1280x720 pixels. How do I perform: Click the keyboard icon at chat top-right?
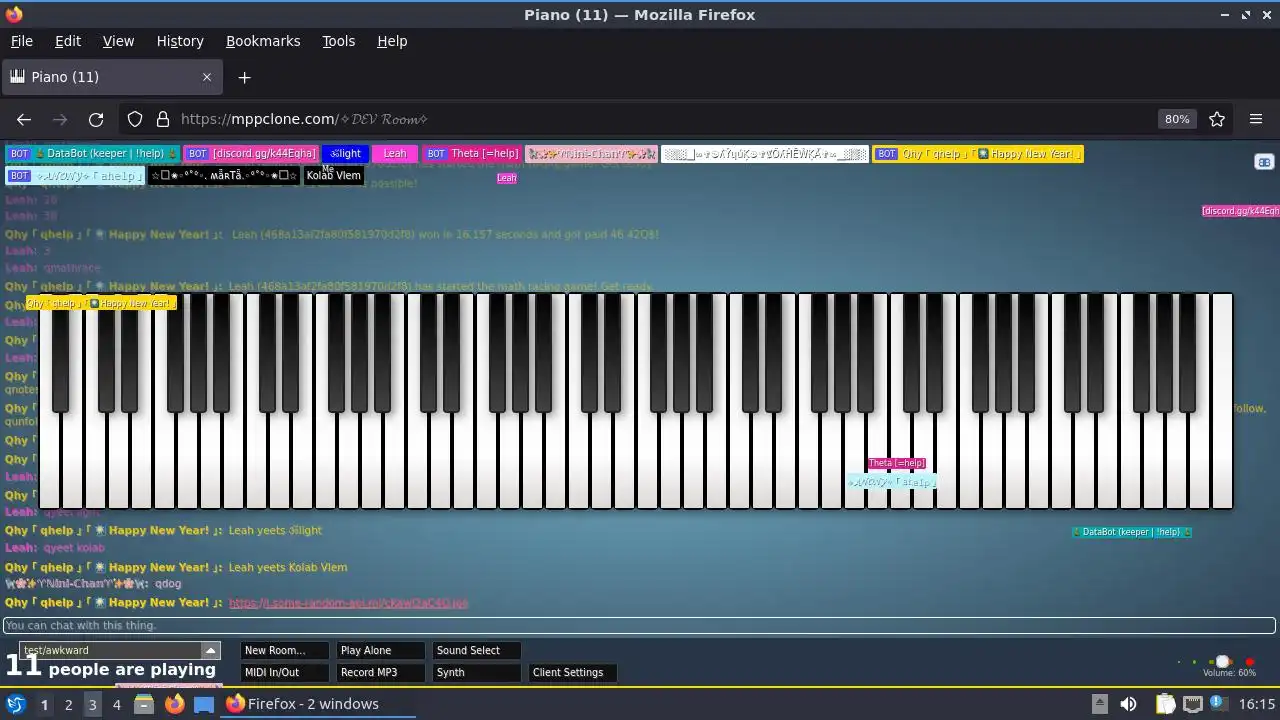(x=1264, y=162)
